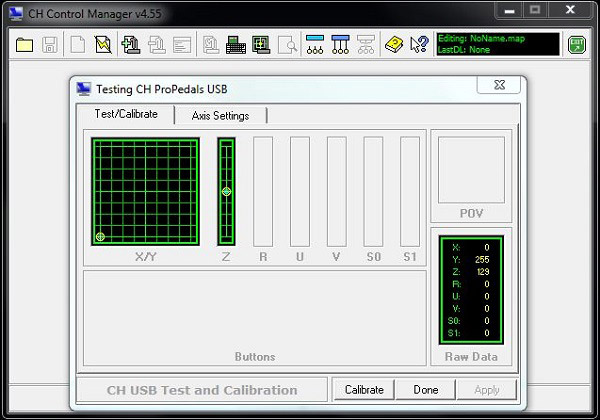This screenshot has height=420, width=600.
Task: Click the 'POV' label
Action: pyautogui.click(x=471, y=213)
